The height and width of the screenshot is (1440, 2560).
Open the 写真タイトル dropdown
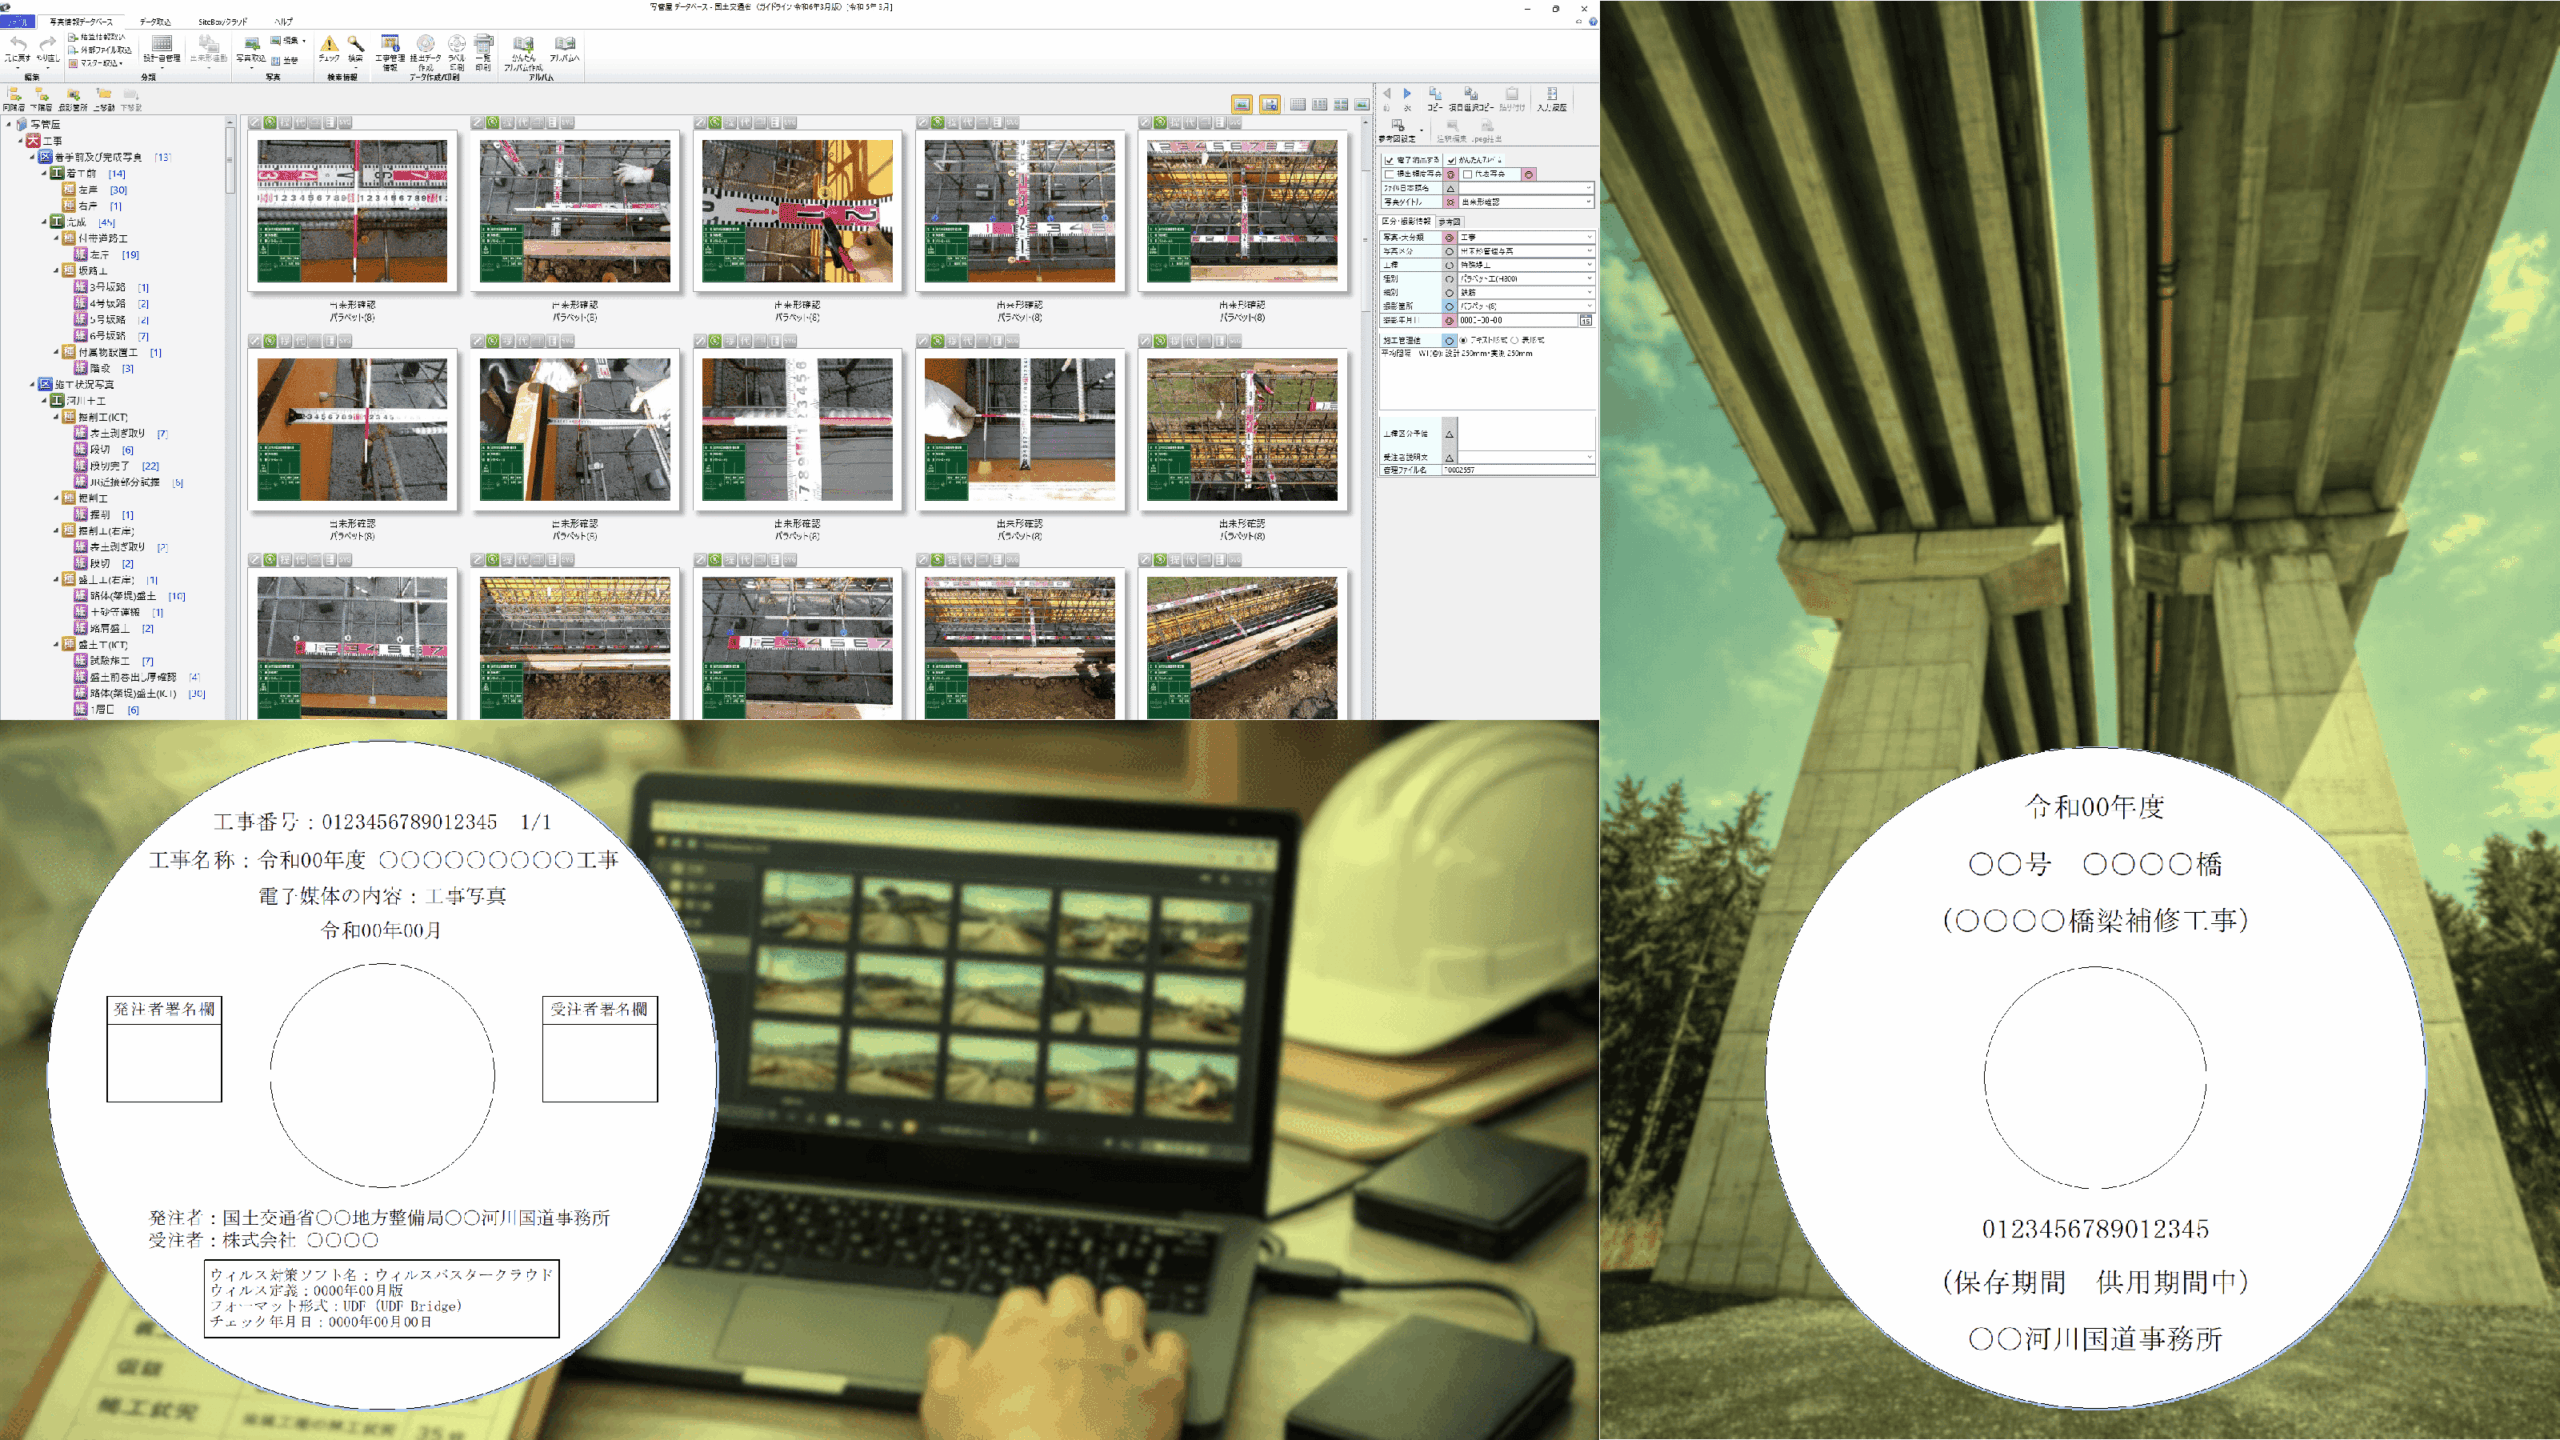[1588, 202]
